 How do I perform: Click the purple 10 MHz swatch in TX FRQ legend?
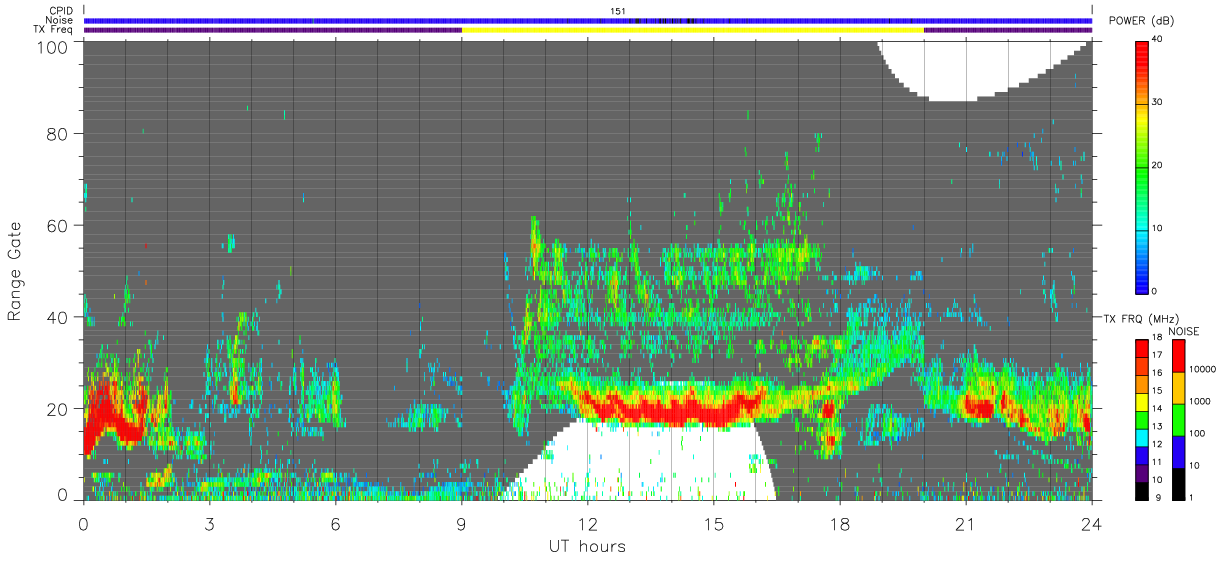pos(1142,473)
